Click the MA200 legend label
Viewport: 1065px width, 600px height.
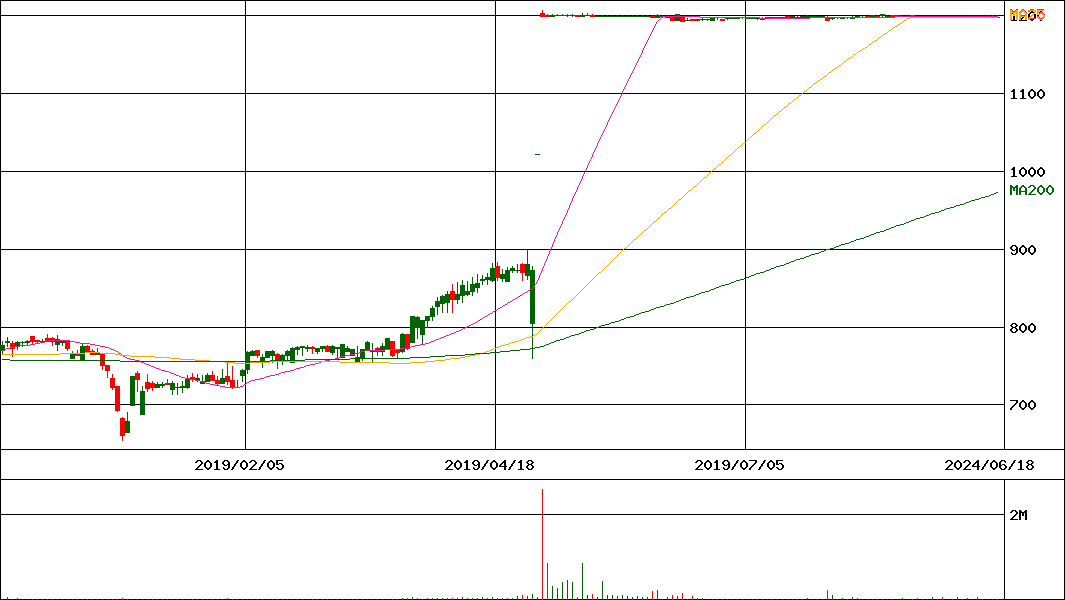click(1031, 190)
